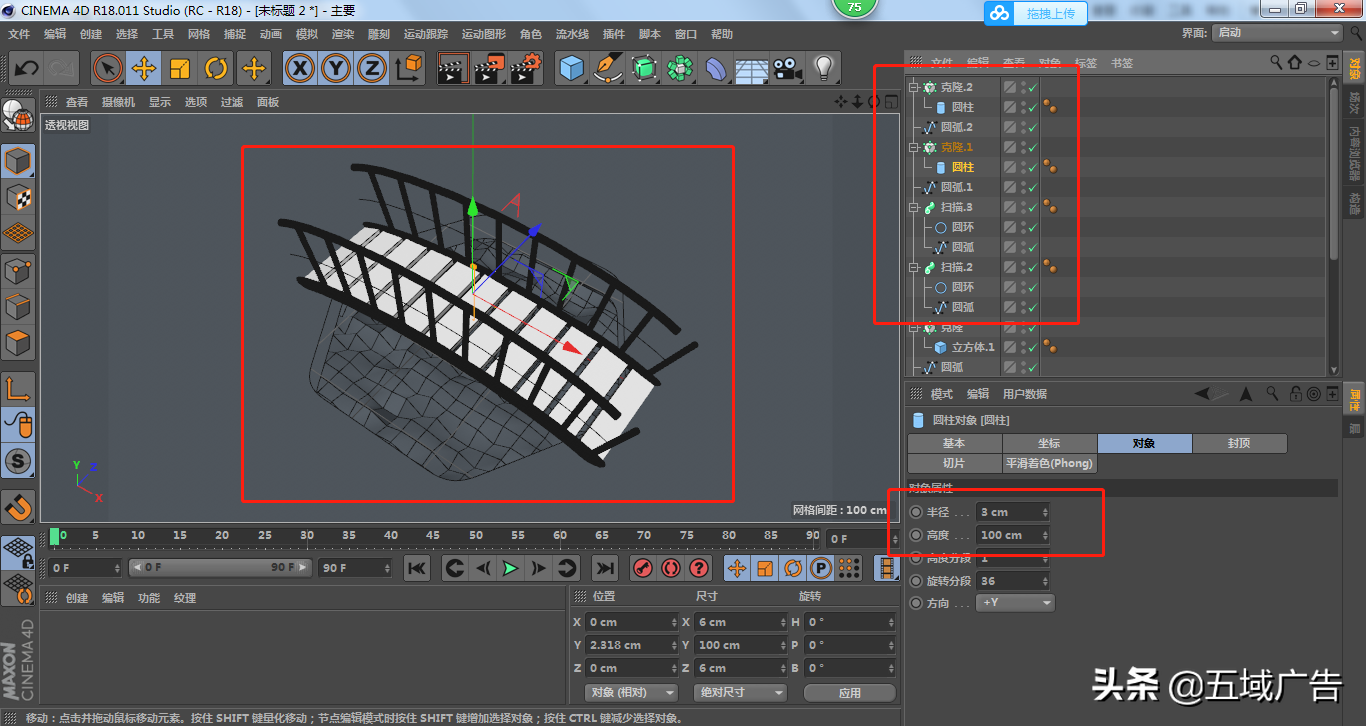
Task: Click the green MoGraph array icon
Action: 680,69
